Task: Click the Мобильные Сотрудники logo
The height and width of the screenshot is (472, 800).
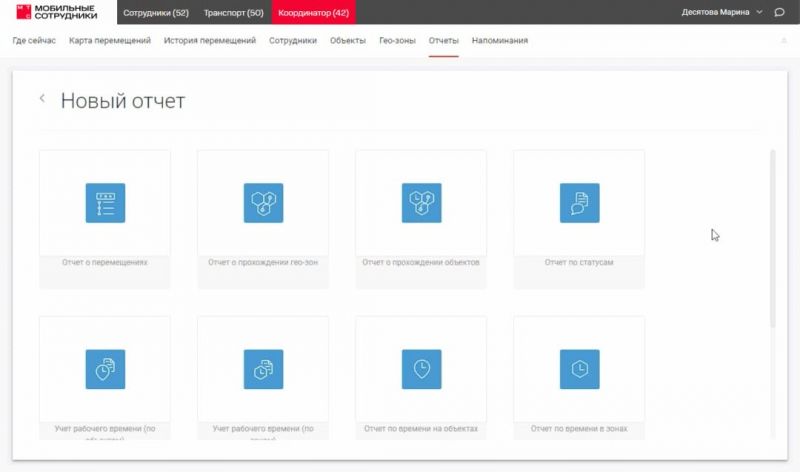Action: (x=58, y=12)
